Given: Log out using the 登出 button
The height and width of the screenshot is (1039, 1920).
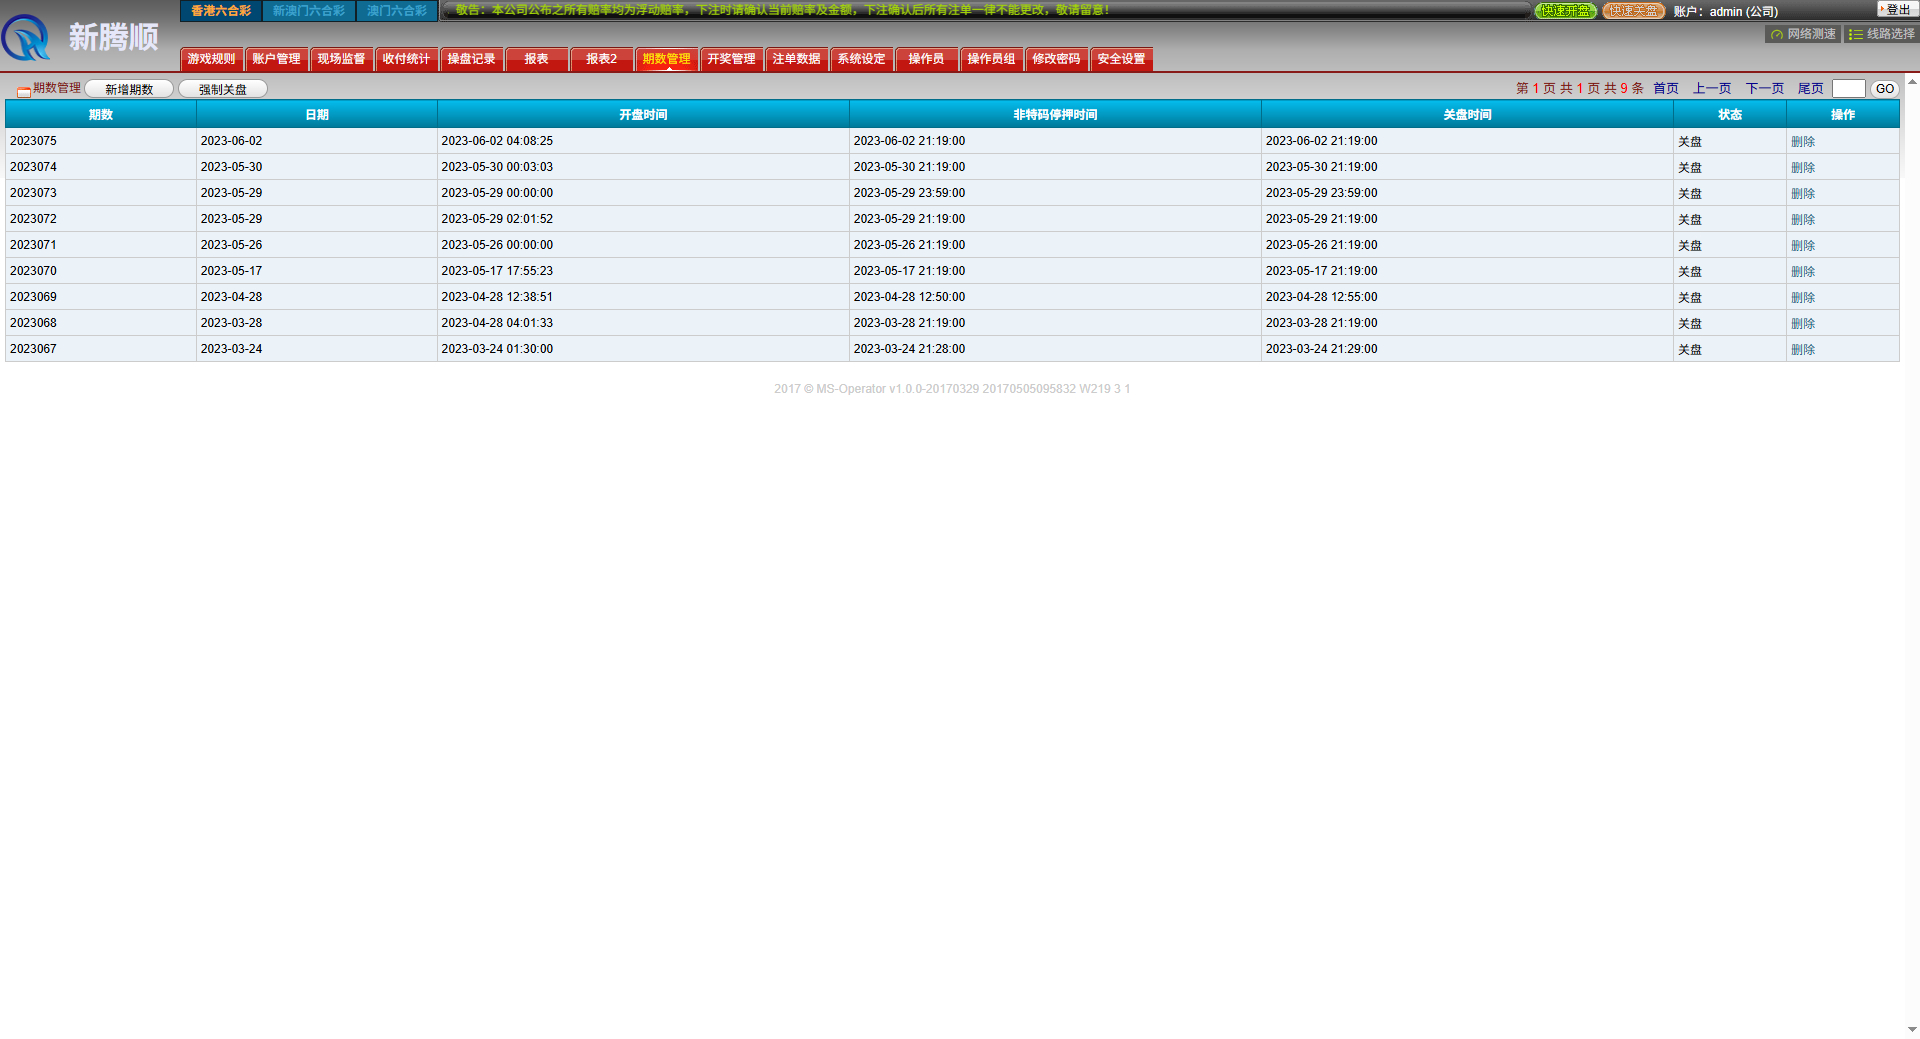Looking at the screenshot, I should point(1897,9).
